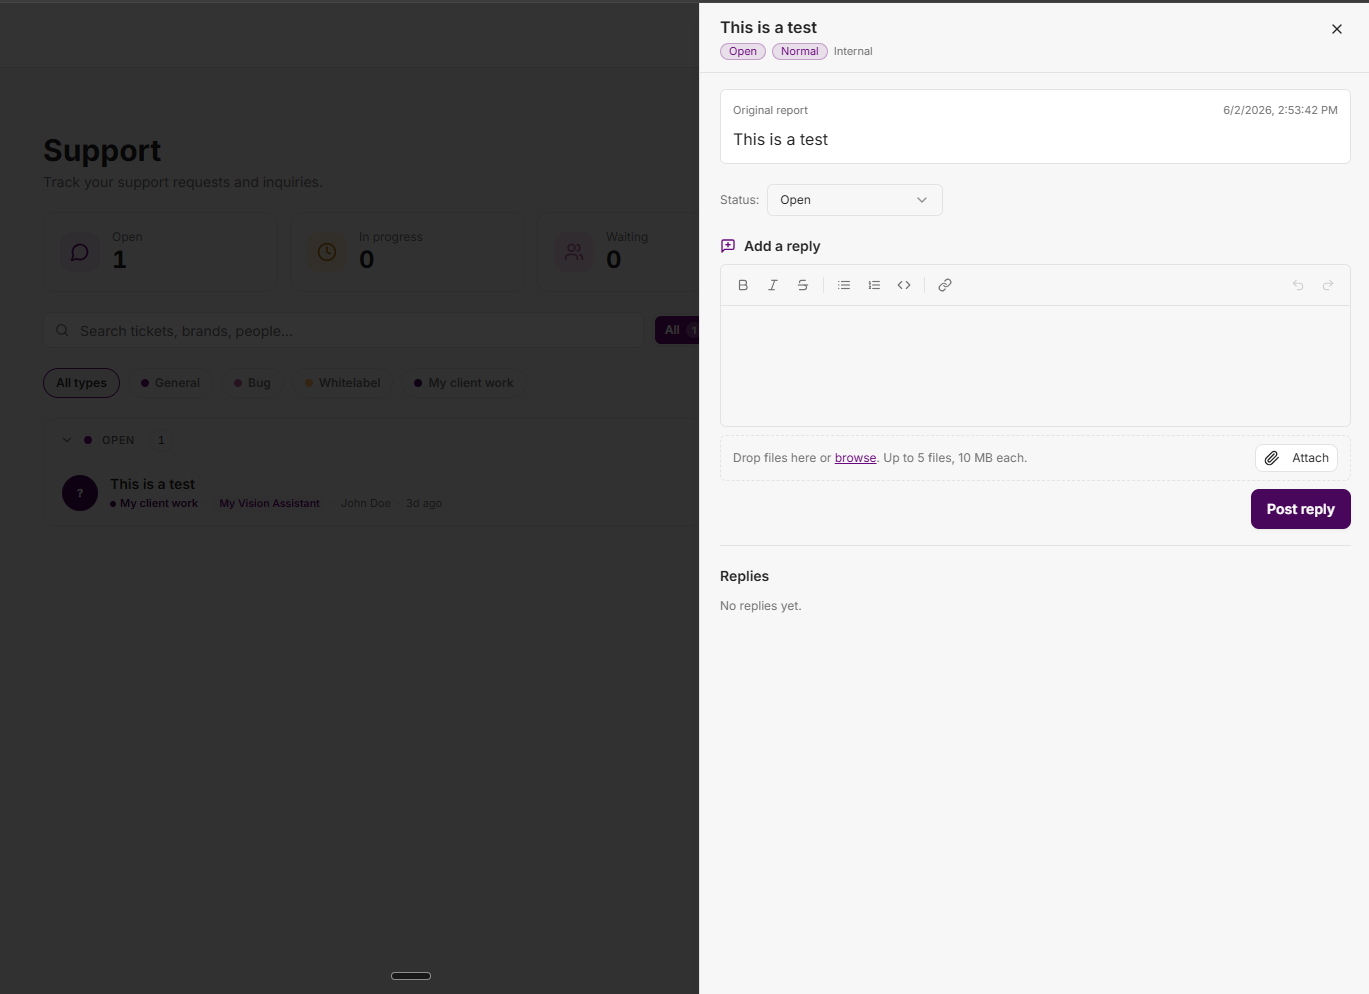1369x994 pixels.
Task: Click the Normal priority badge
Action: tap(800, 52)
